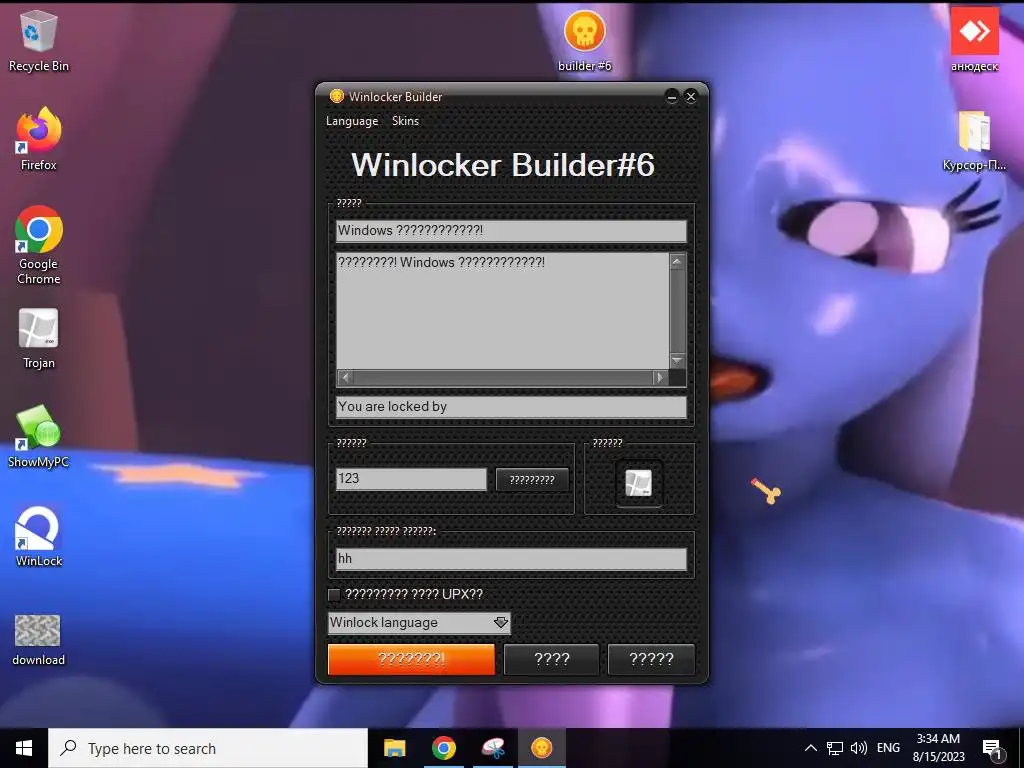This screenshot has height=768, width=1024.
Task: Click the taskbar search box
Action: tap(208, 748)
